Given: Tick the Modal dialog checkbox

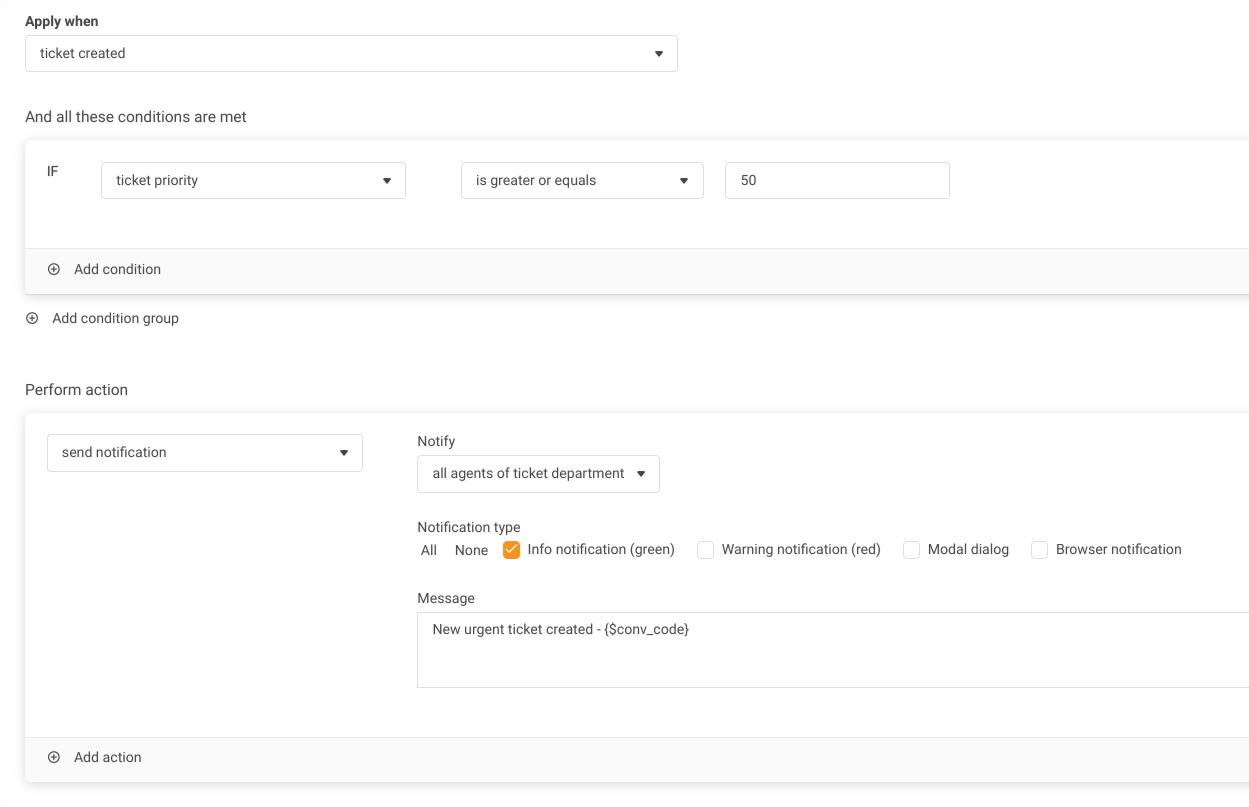Looking at the screenshot, I should [x=911, y=550].
